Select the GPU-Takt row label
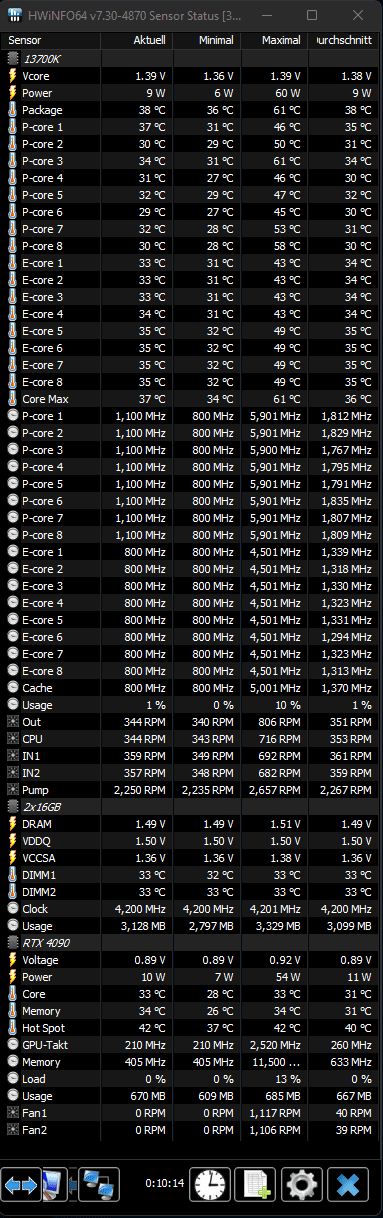The width and height of the screenshot is (383, 1218). coord(44,1045)
